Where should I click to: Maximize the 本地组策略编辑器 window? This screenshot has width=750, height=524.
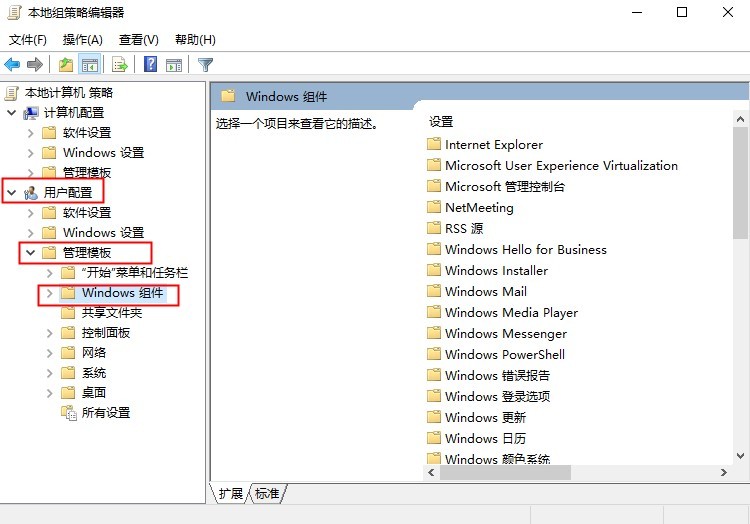[682, 12]
